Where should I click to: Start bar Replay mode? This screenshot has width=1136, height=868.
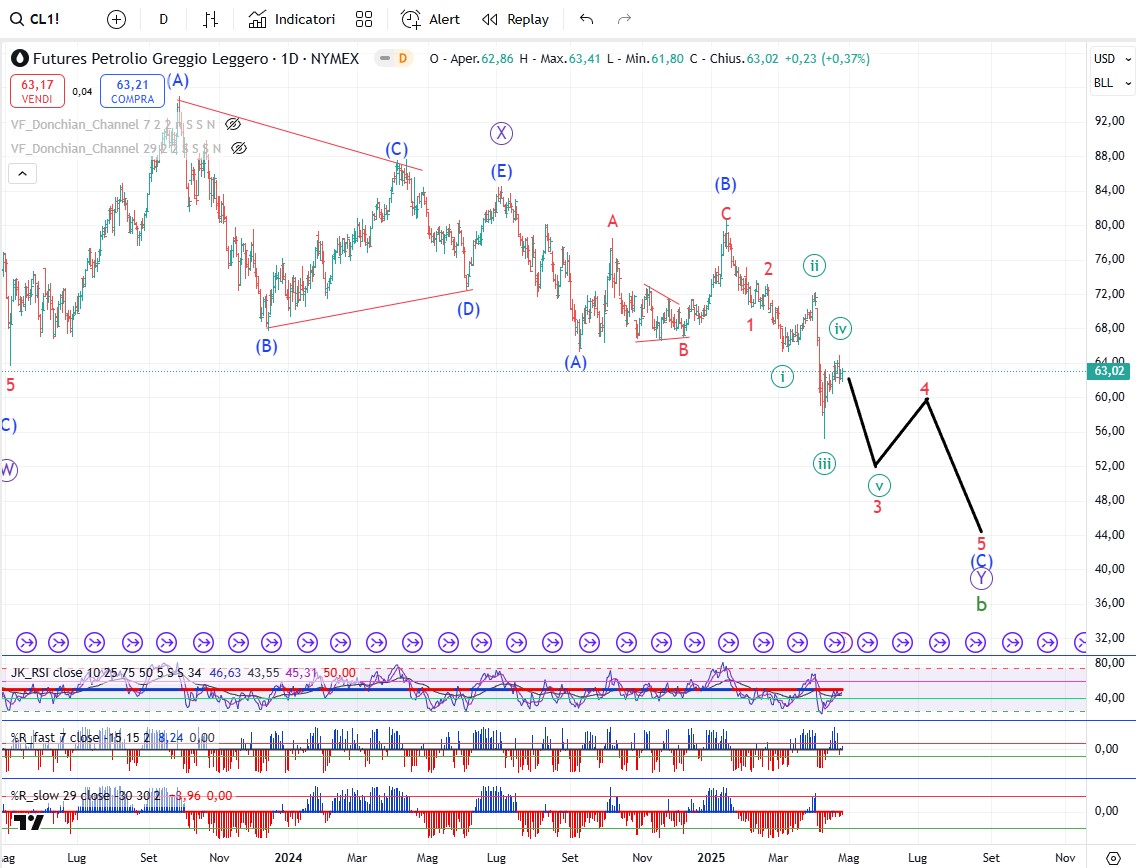tap(516, 20)
